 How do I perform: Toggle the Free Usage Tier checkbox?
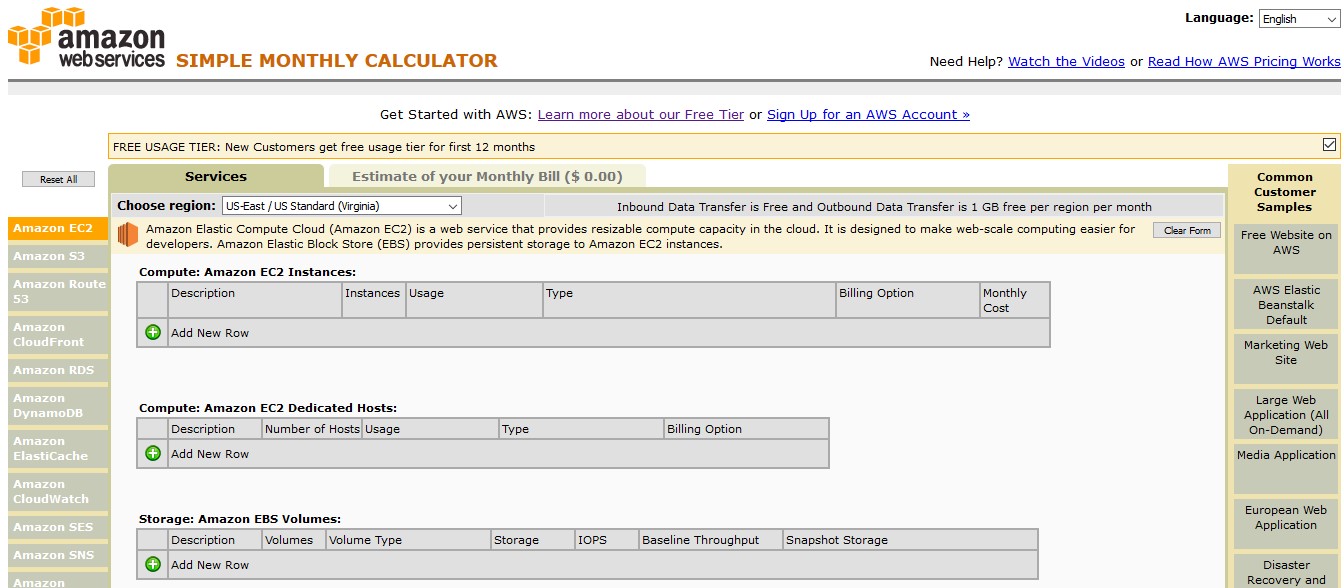click(1329, 145)
